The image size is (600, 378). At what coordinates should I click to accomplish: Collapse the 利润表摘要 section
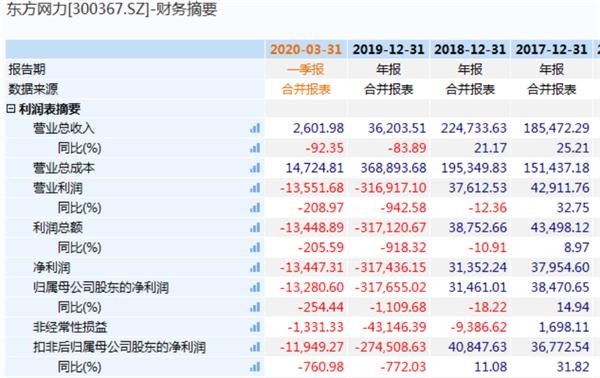[11, 109]
